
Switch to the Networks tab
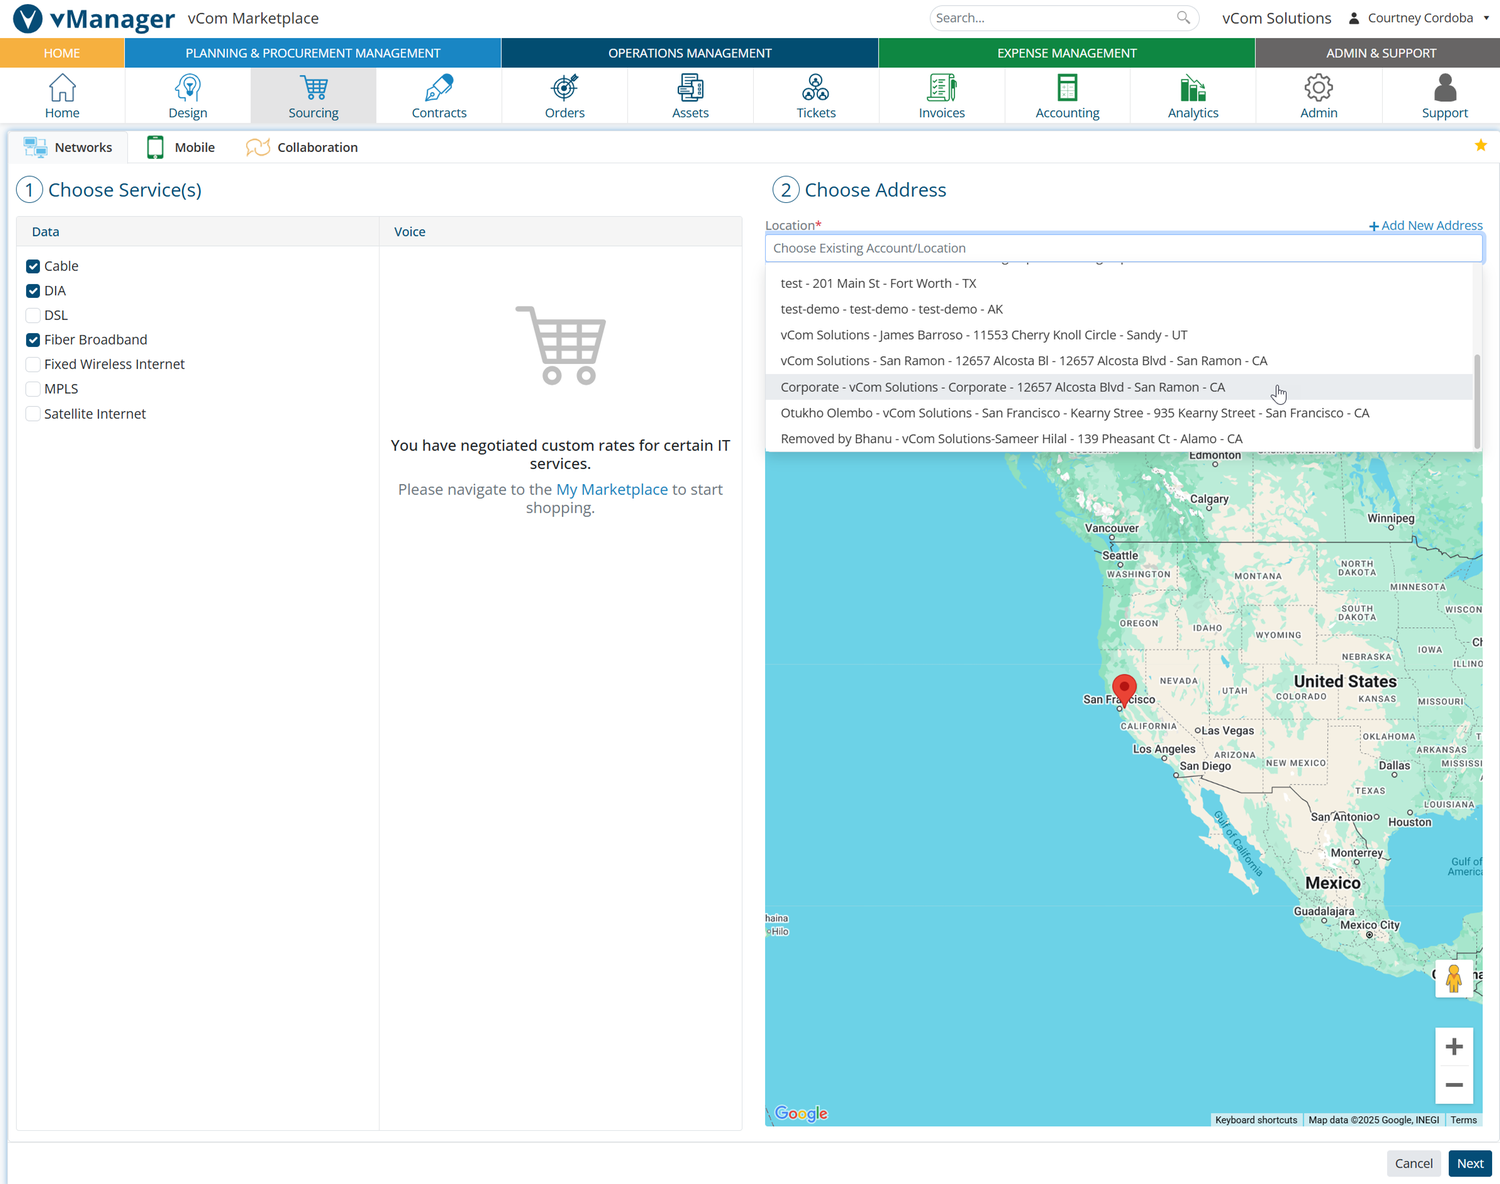coord(68,147)
